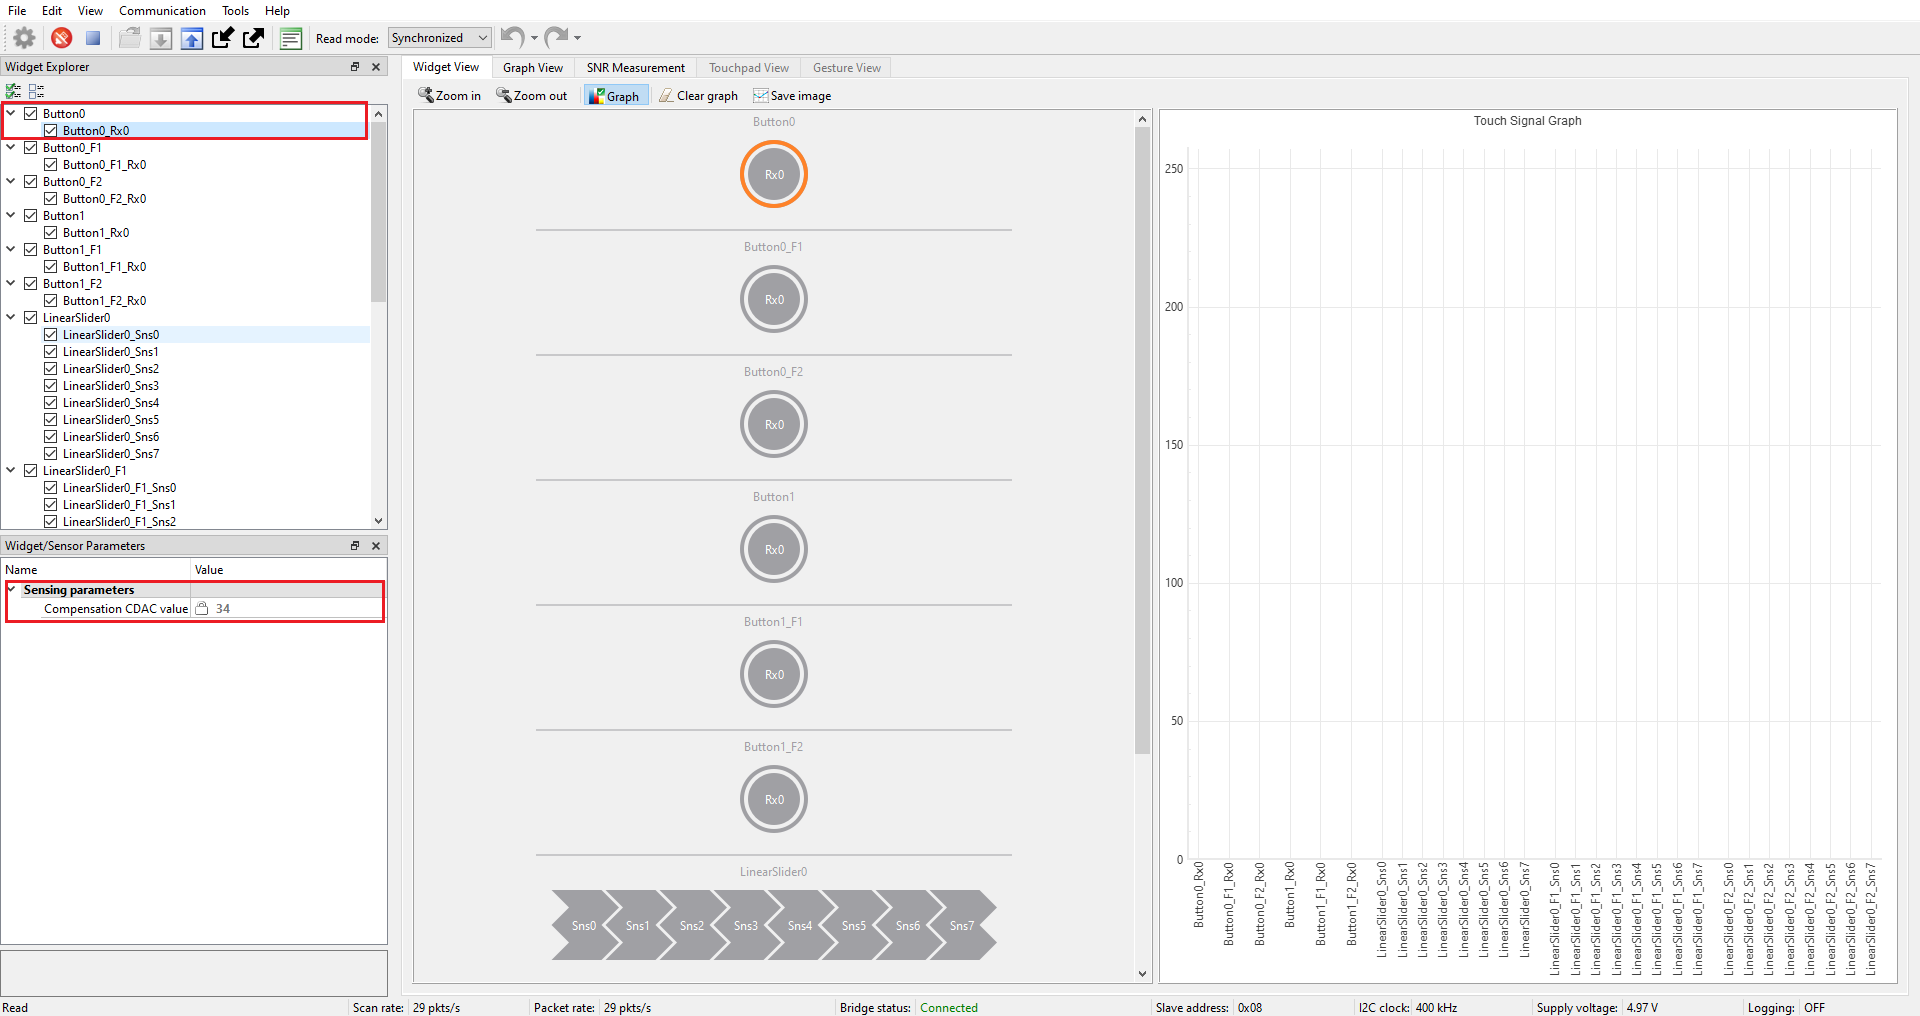Select the Button0 Rx0 sensor circle
The image size is (1920, 1016).
(774, 174)
